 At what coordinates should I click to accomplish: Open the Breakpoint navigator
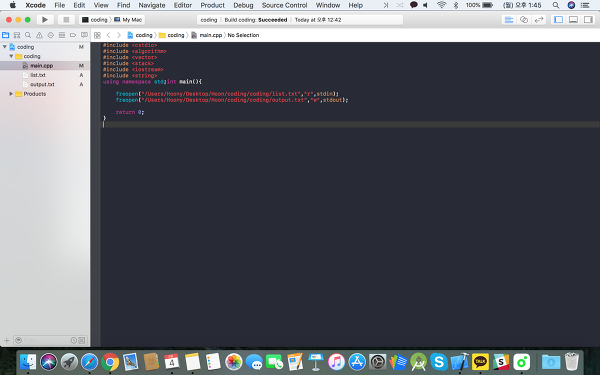click(x=73, y=35)
